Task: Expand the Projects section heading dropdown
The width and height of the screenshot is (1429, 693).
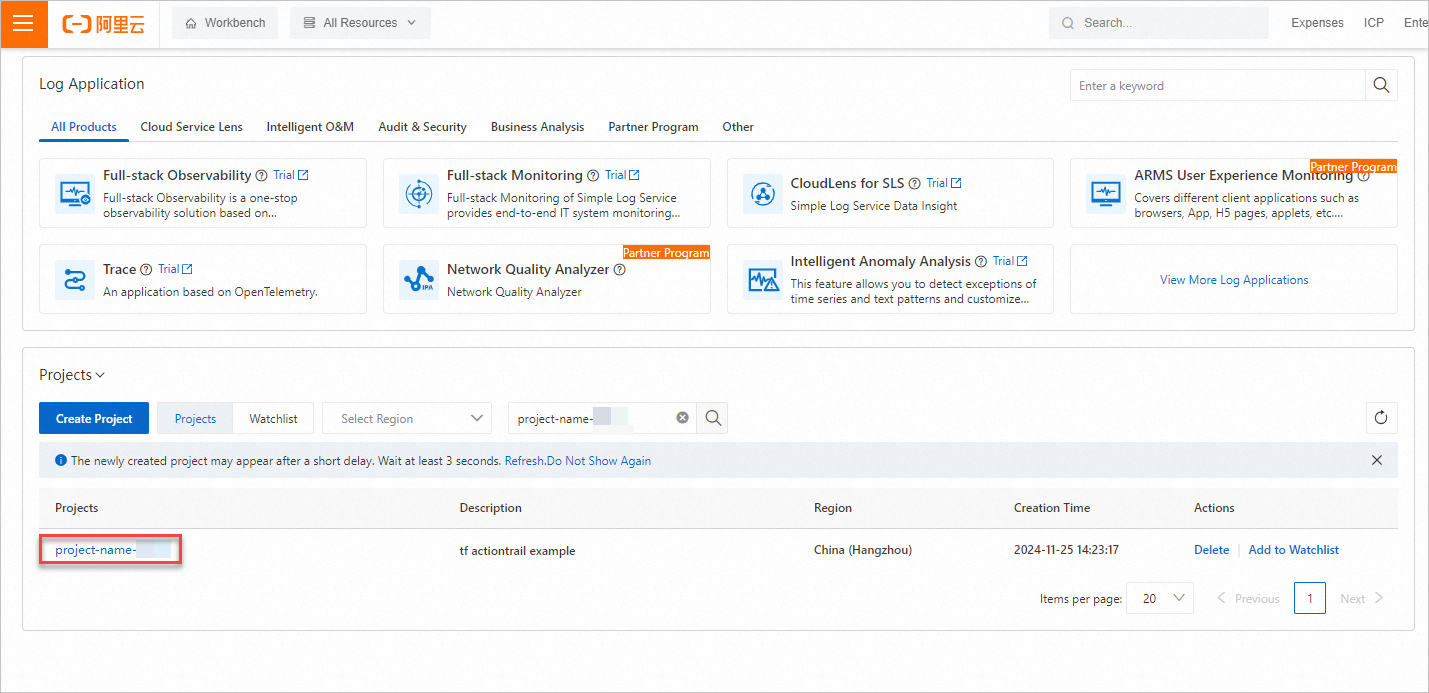Action: [72, 375]
